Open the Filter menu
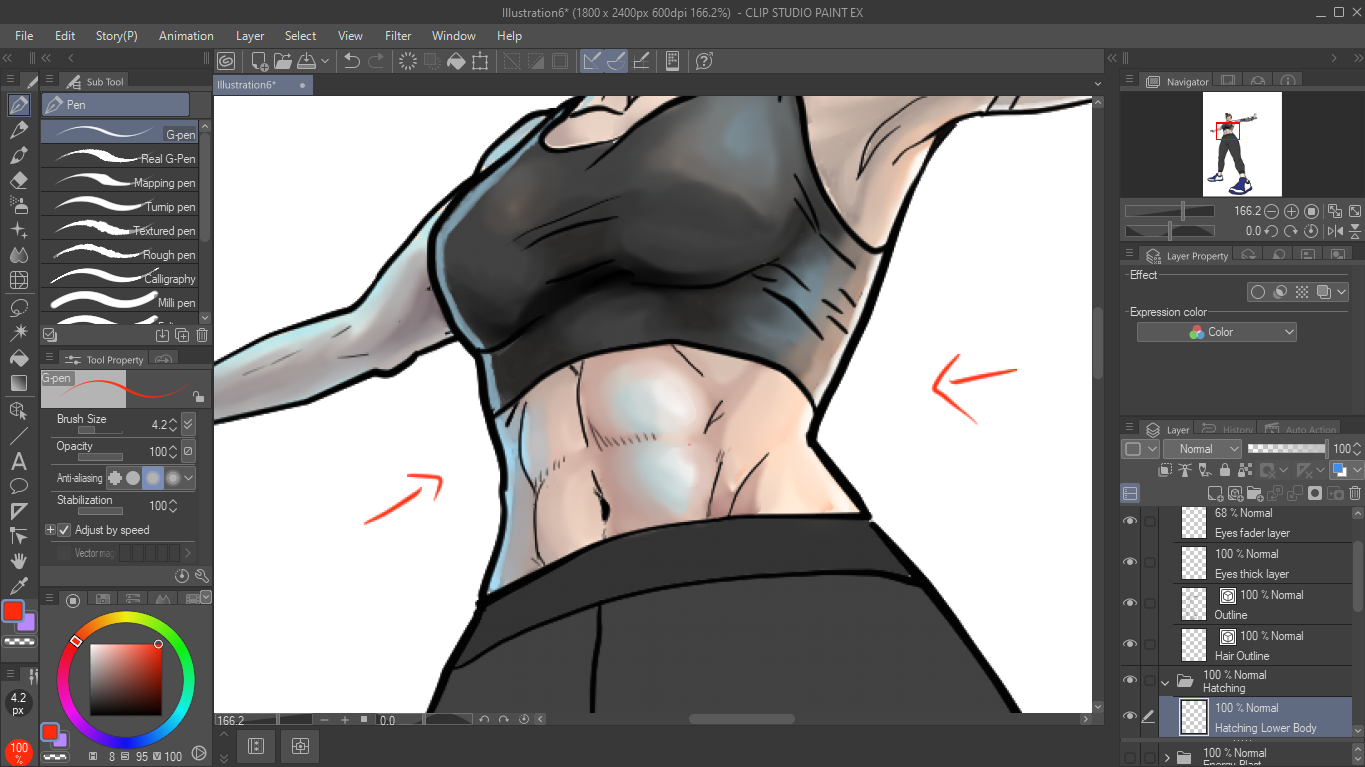The width and height of the screenshot is (1365, 767). tap(398, 36)
